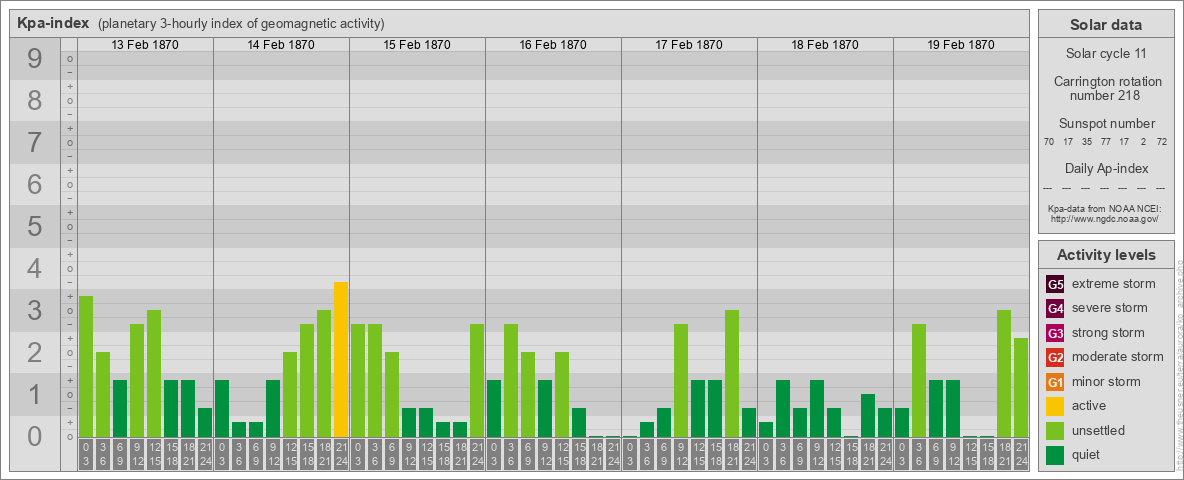Click the Kp axis label 5
This screenshot has width=1184, height=480.
(35, 226)
